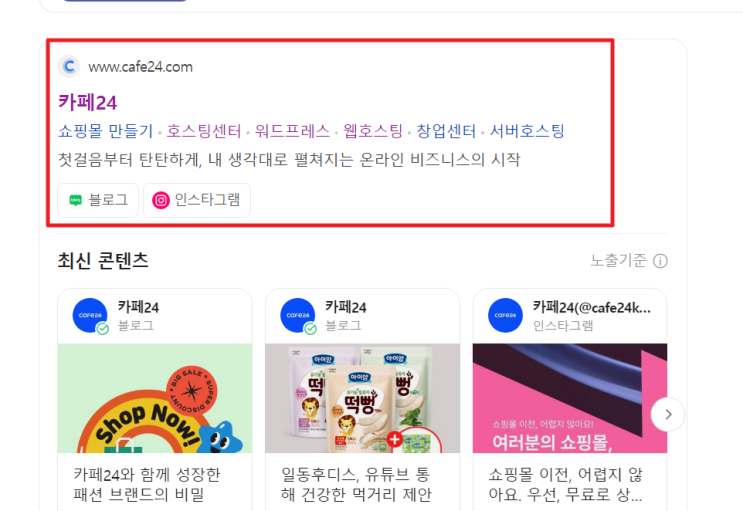This screenshot has height=511, width=743.
Task: Open the 블로그 chip with green blog icon
Action: point(98,200)
